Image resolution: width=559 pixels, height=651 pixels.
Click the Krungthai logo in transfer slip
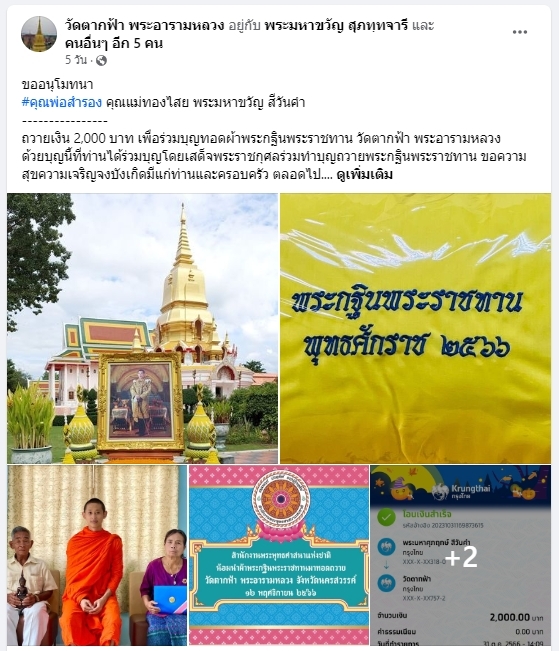click(461, 491)
